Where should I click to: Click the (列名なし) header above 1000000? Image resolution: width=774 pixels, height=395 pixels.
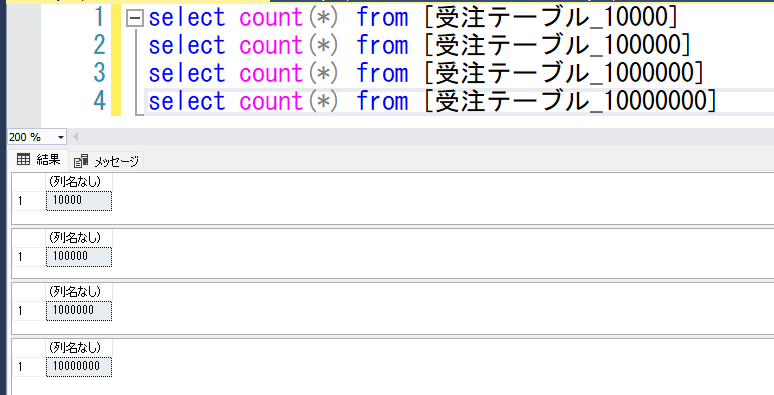coord(79,292)
